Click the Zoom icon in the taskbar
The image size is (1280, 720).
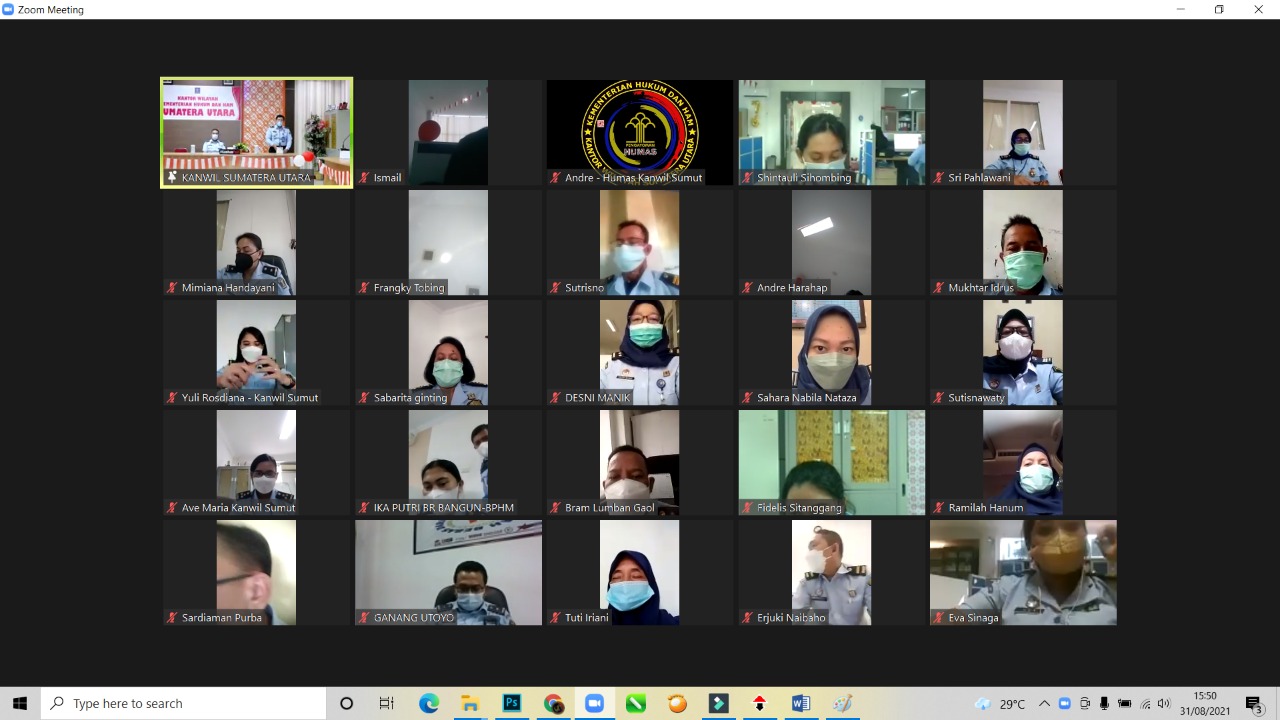coord(594,703)
